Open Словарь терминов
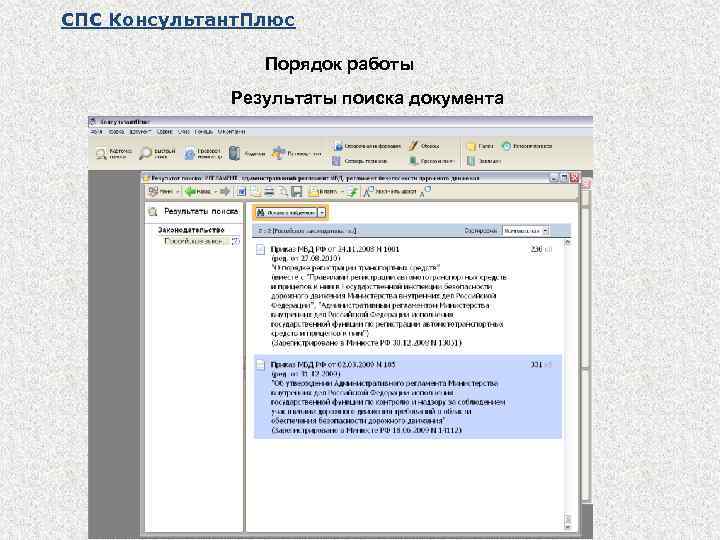Image resolution: width=720 pixels, height=540 pixels. pyautogui.click(x=360, y=161)
